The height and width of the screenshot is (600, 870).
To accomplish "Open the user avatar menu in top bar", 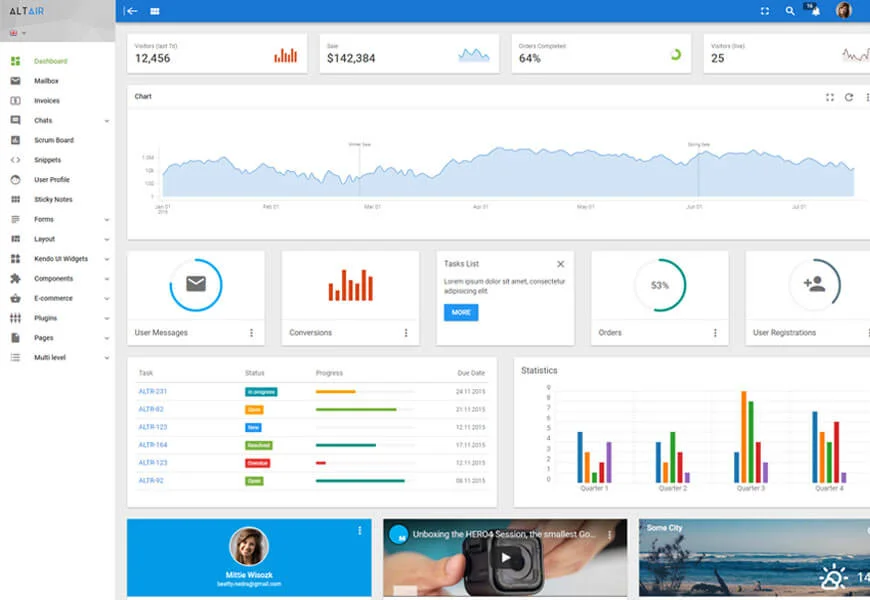I will click(x=843, y=11).
